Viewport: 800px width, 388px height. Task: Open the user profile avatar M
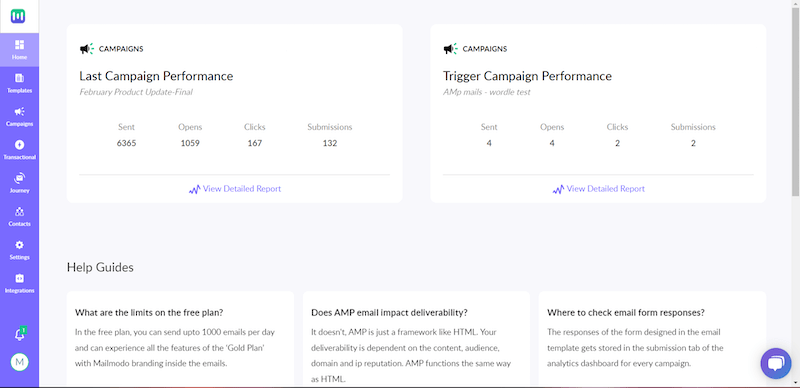point(20,362)
